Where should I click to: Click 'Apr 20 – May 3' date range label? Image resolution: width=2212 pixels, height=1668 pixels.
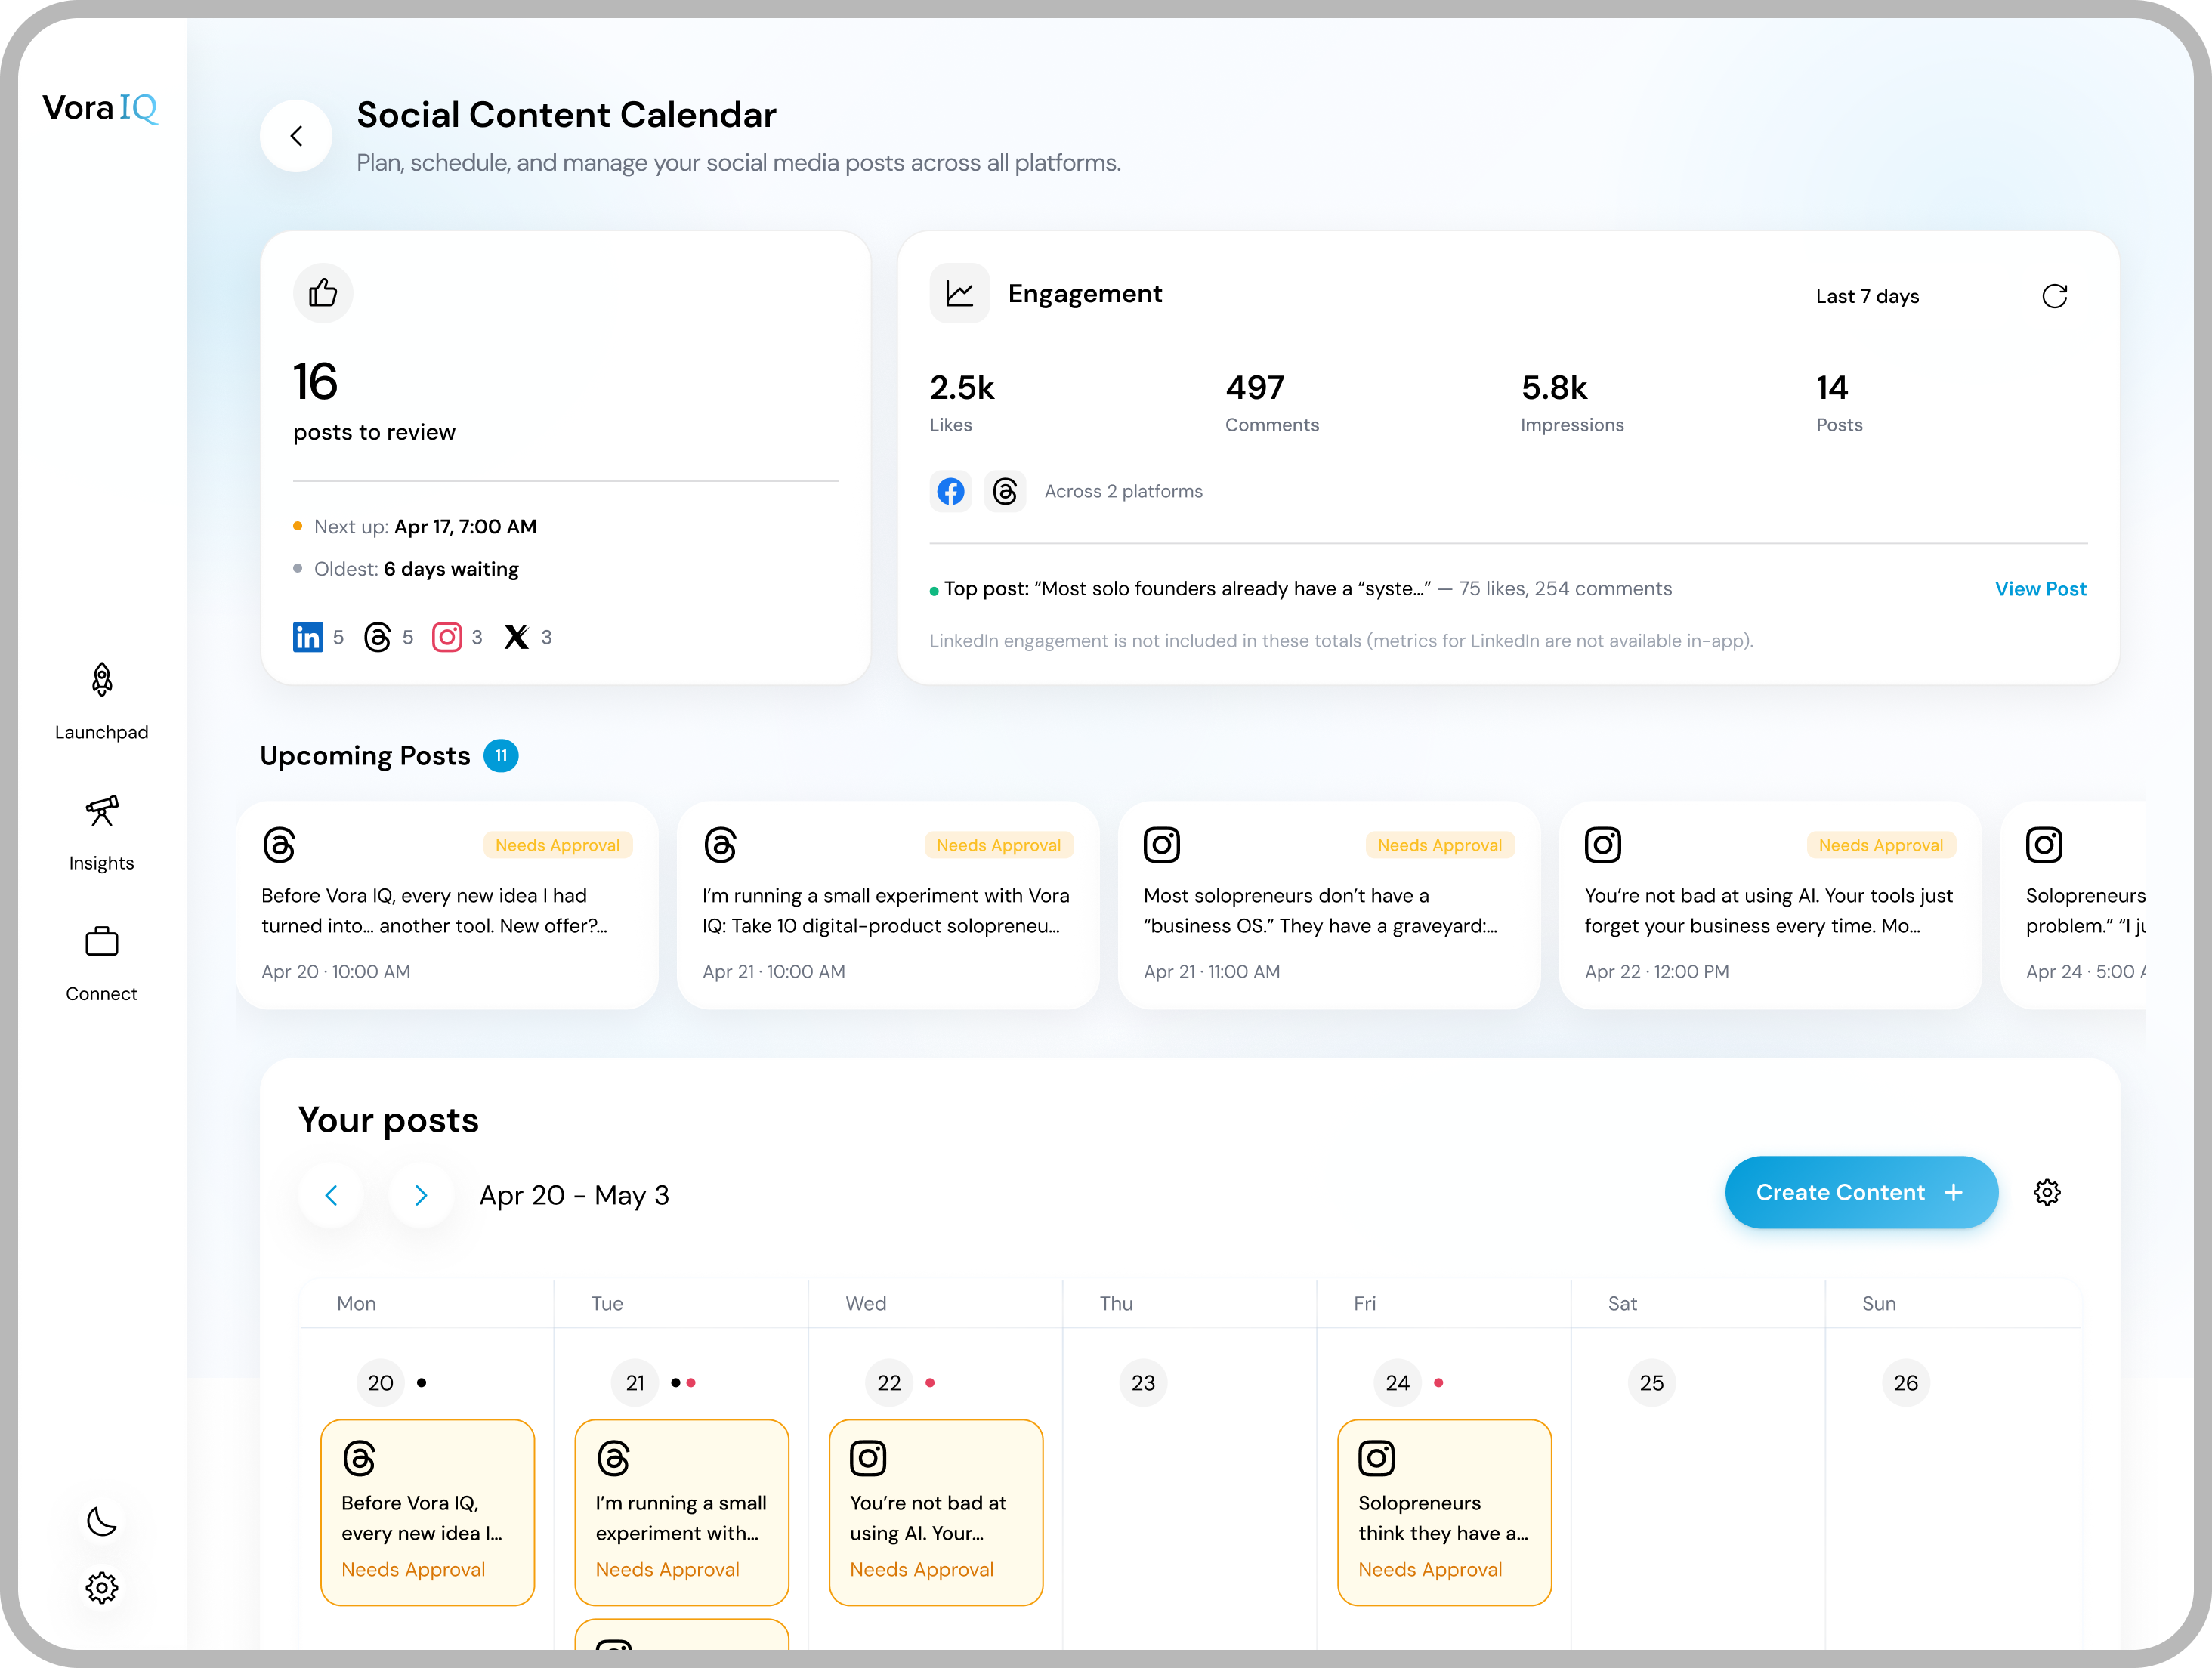pyautogui.click(x=574, y=1195)
